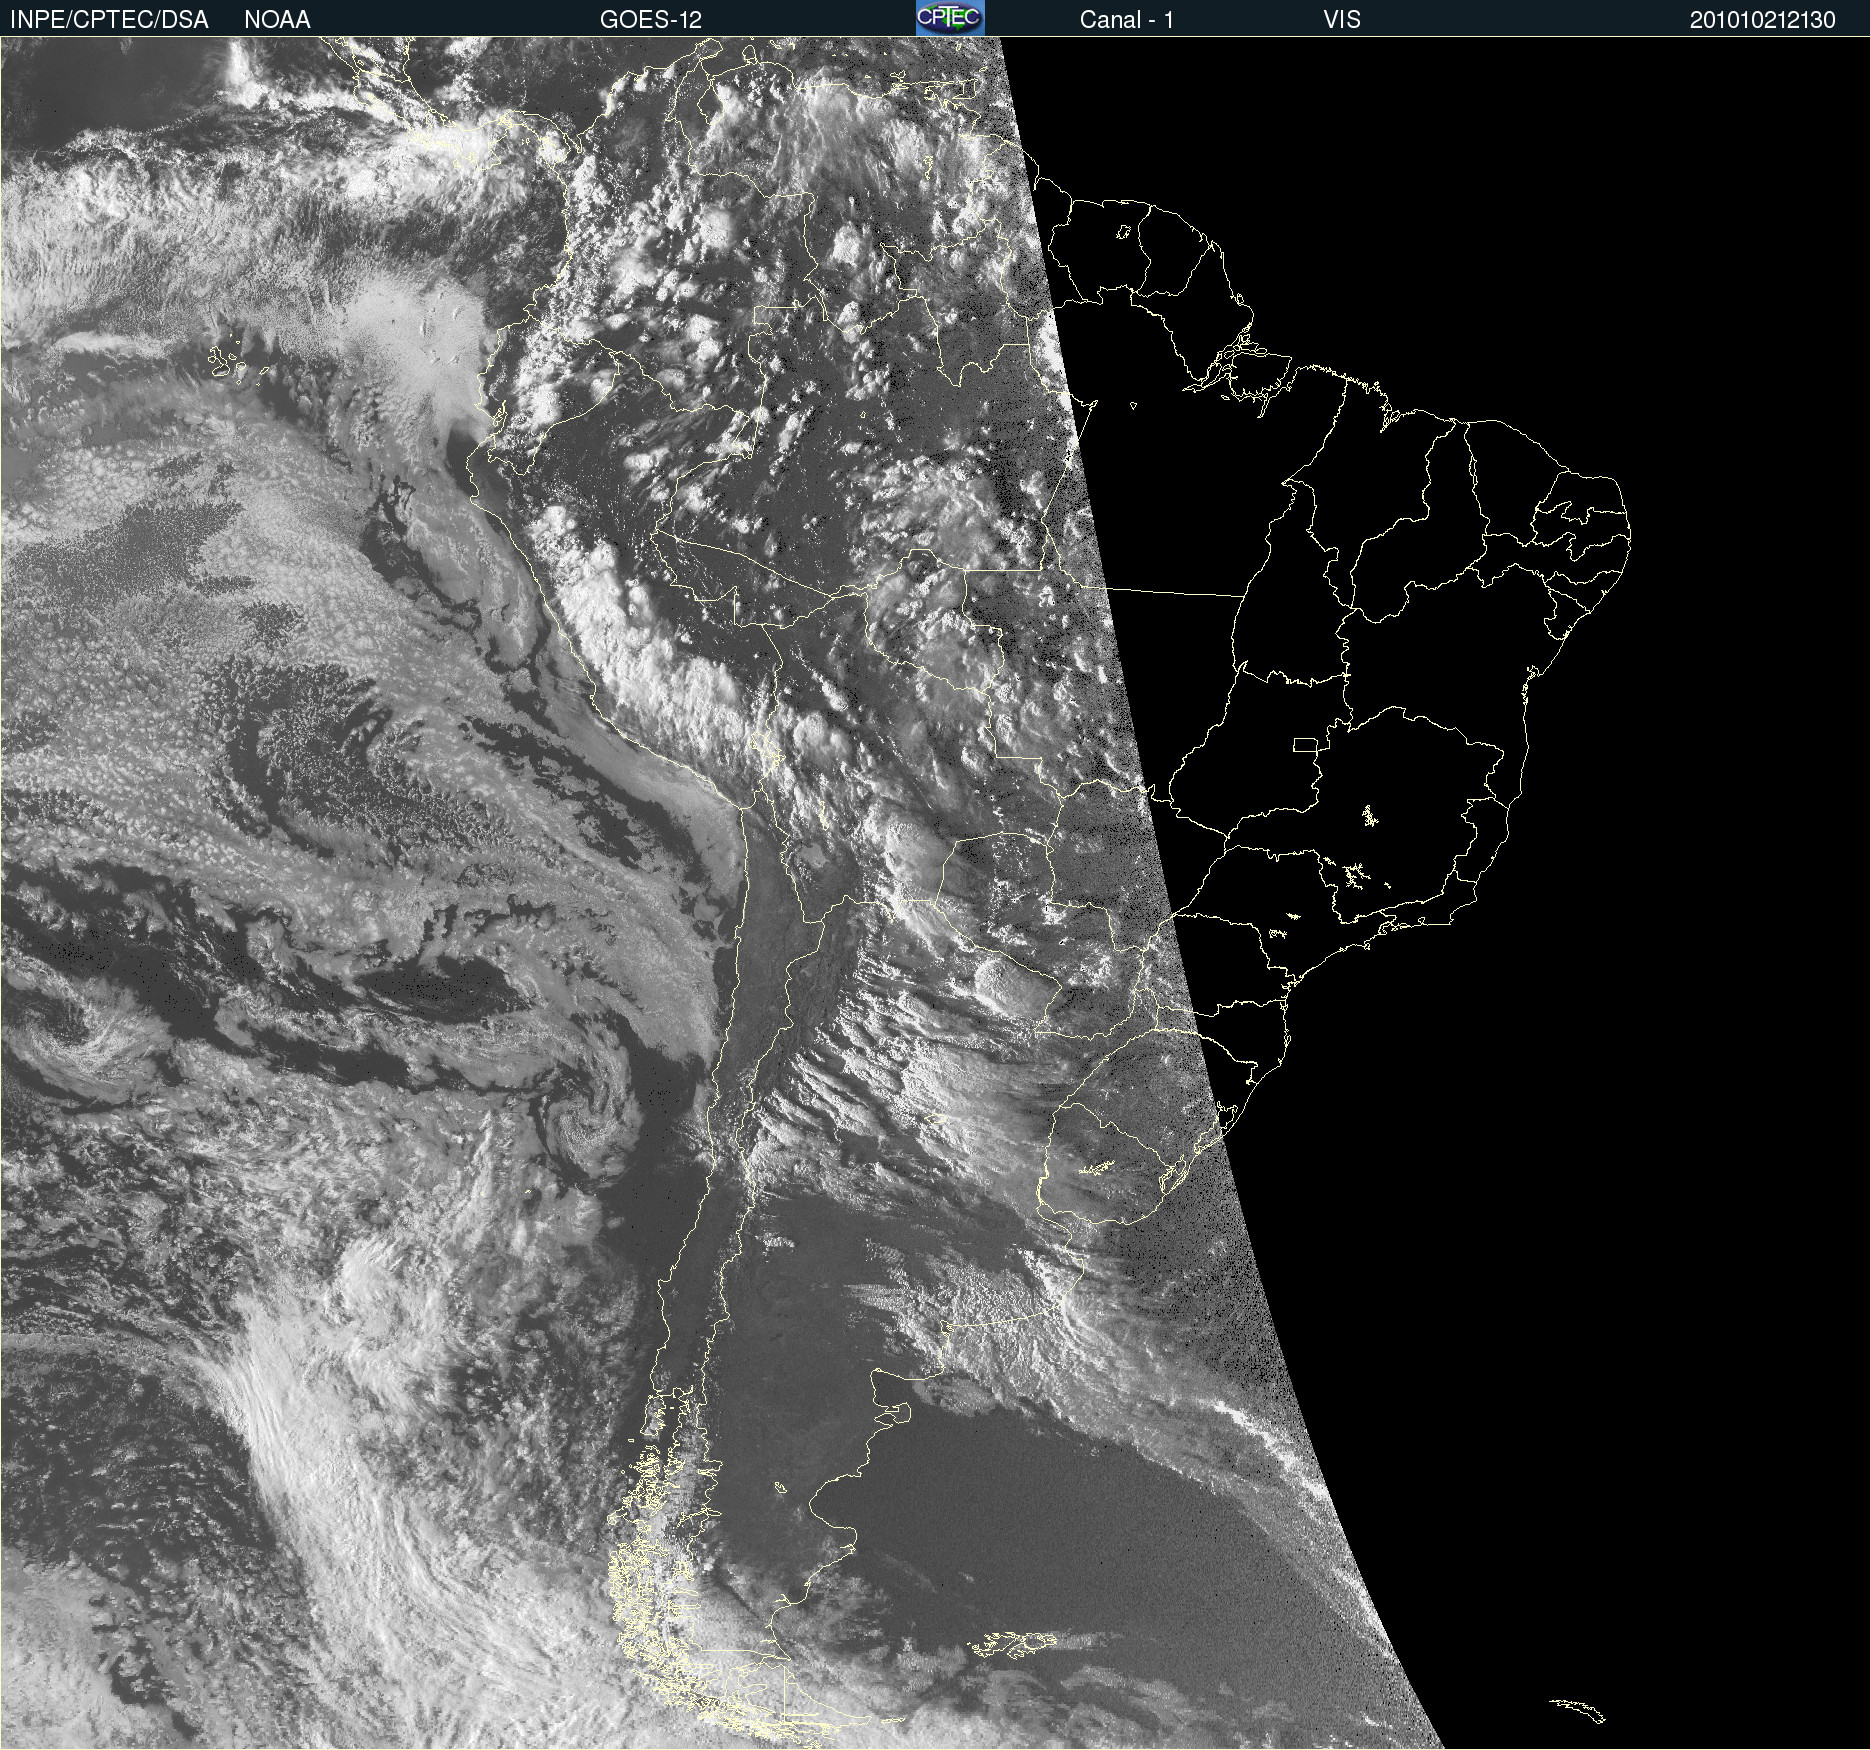Viewport: 1870px width, 1750px height.
Task: Click the Distrito Federal rectangle in Brazil
Action: pyautogui.click(x=1305, y=744)
